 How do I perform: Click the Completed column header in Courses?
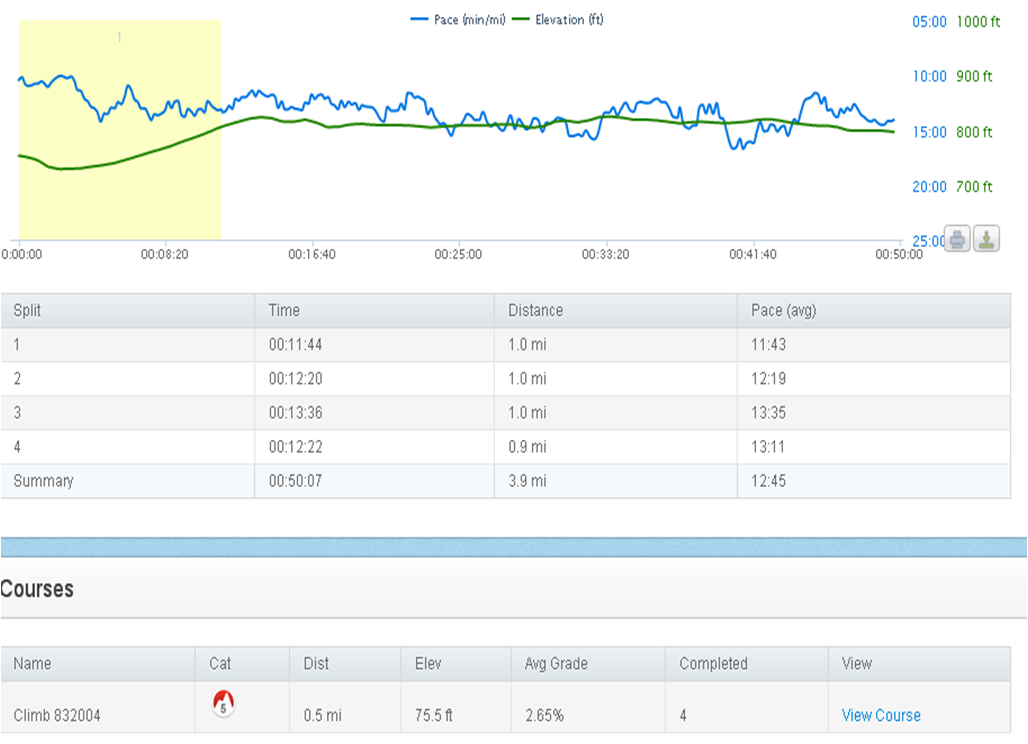point(713,664)
